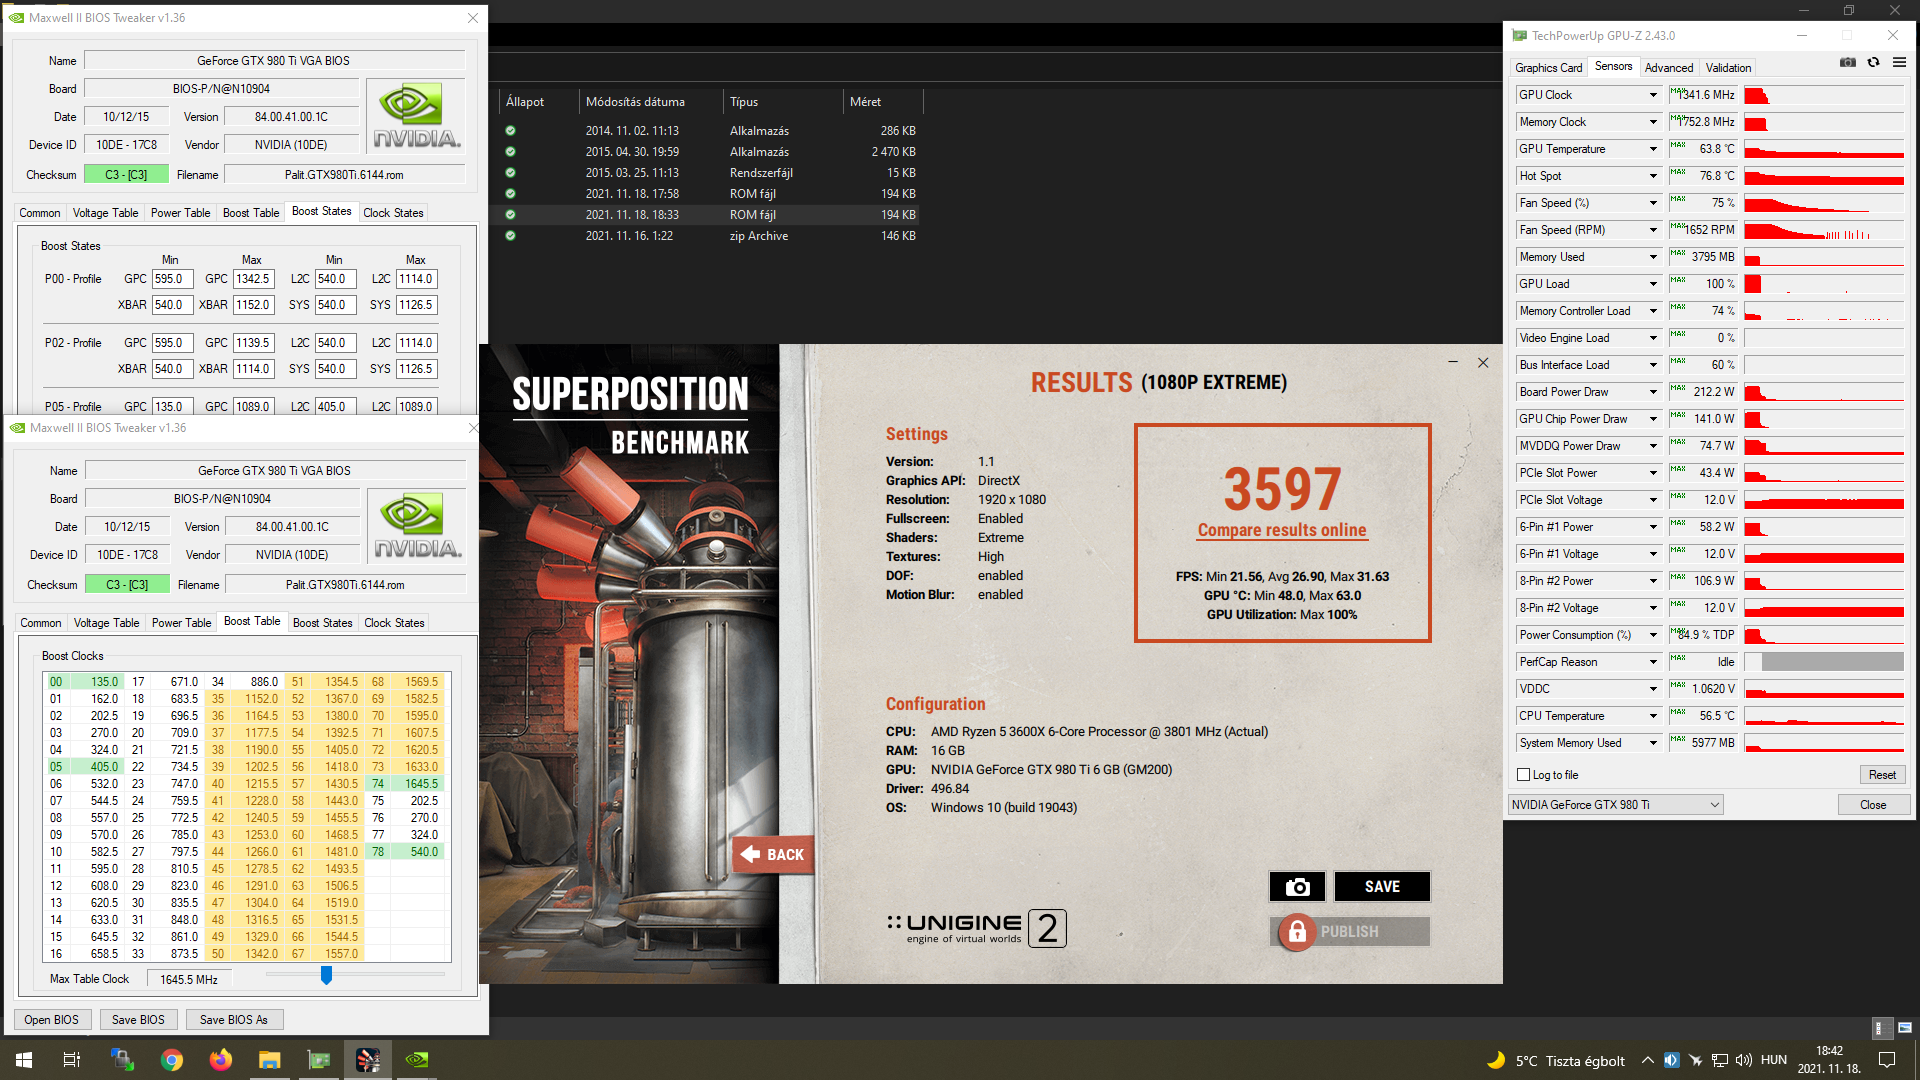Viewport: 1920px width, 1080px height.
Task: Open Clock States tab in upper Tweaker window
Action: tap(393, 213)
